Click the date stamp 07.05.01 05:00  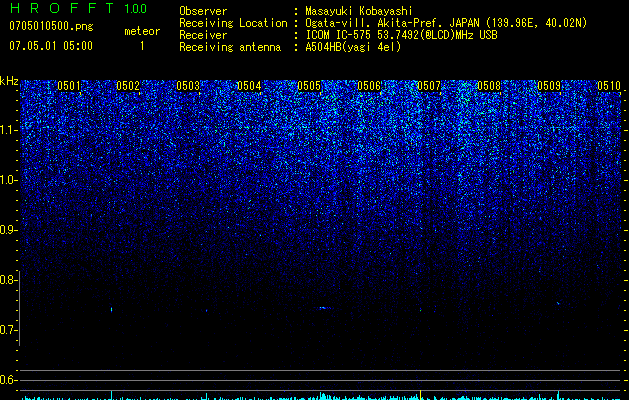[51, 45]
